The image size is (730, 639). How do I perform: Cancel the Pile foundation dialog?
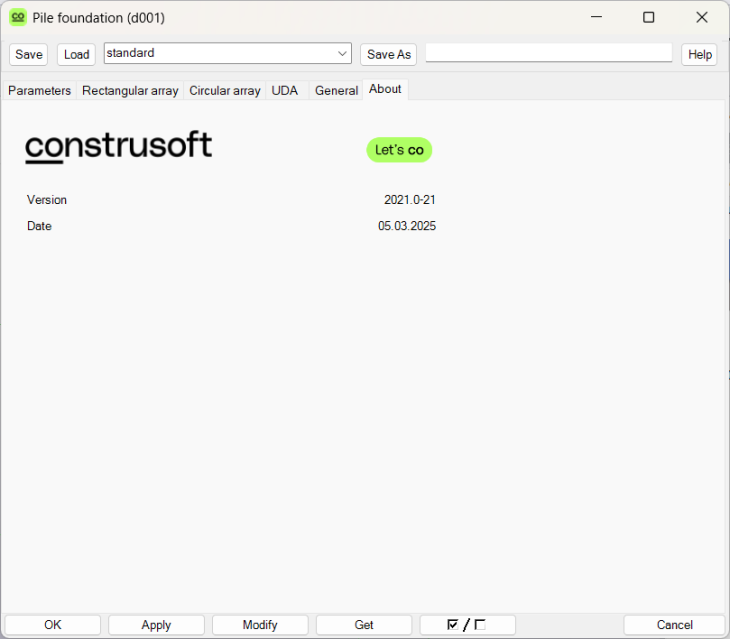(x=674, y=625)
